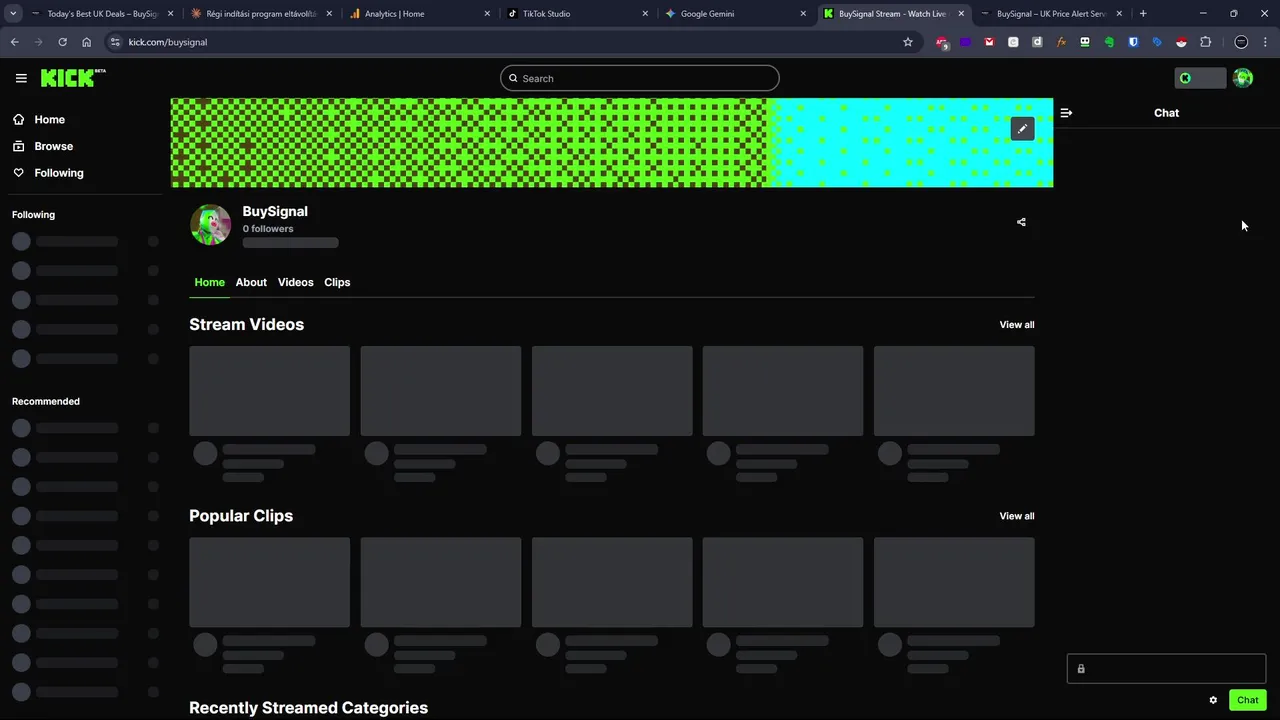Edit the channel banner with pencil icon
The width and height of the screenshot is (1280, 720).
(x=1022, y=129)
